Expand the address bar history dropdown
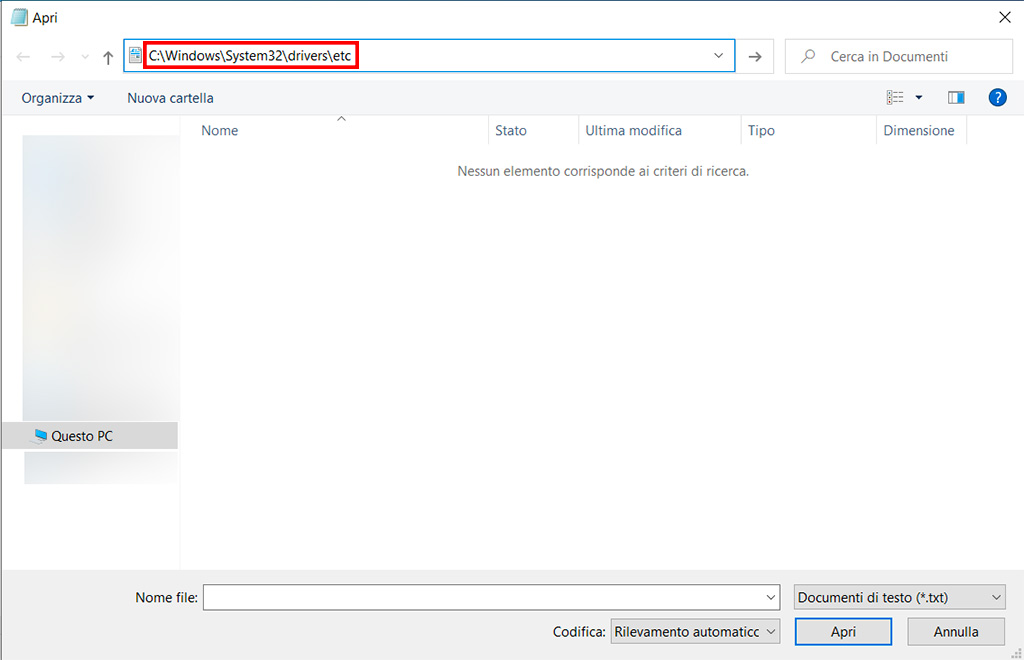Viewport: 1024px width, 660px height. pyautogui.click(x=718, y=55)
